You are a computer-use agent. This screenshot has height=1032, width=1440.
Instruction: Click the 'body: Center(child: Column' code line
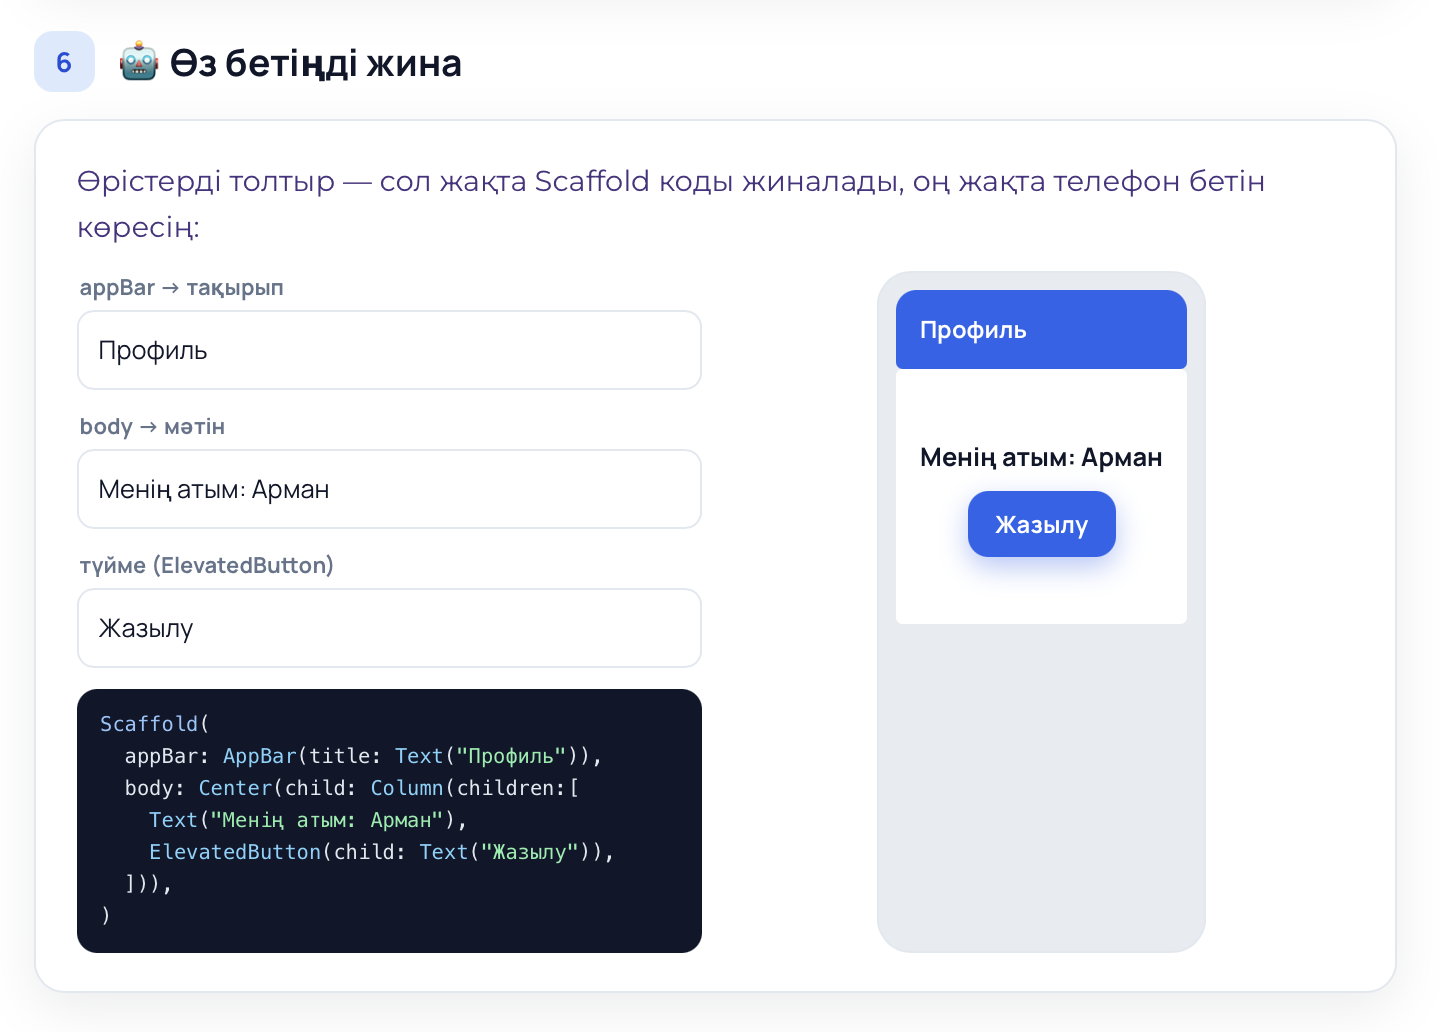(x=352, y=788)
